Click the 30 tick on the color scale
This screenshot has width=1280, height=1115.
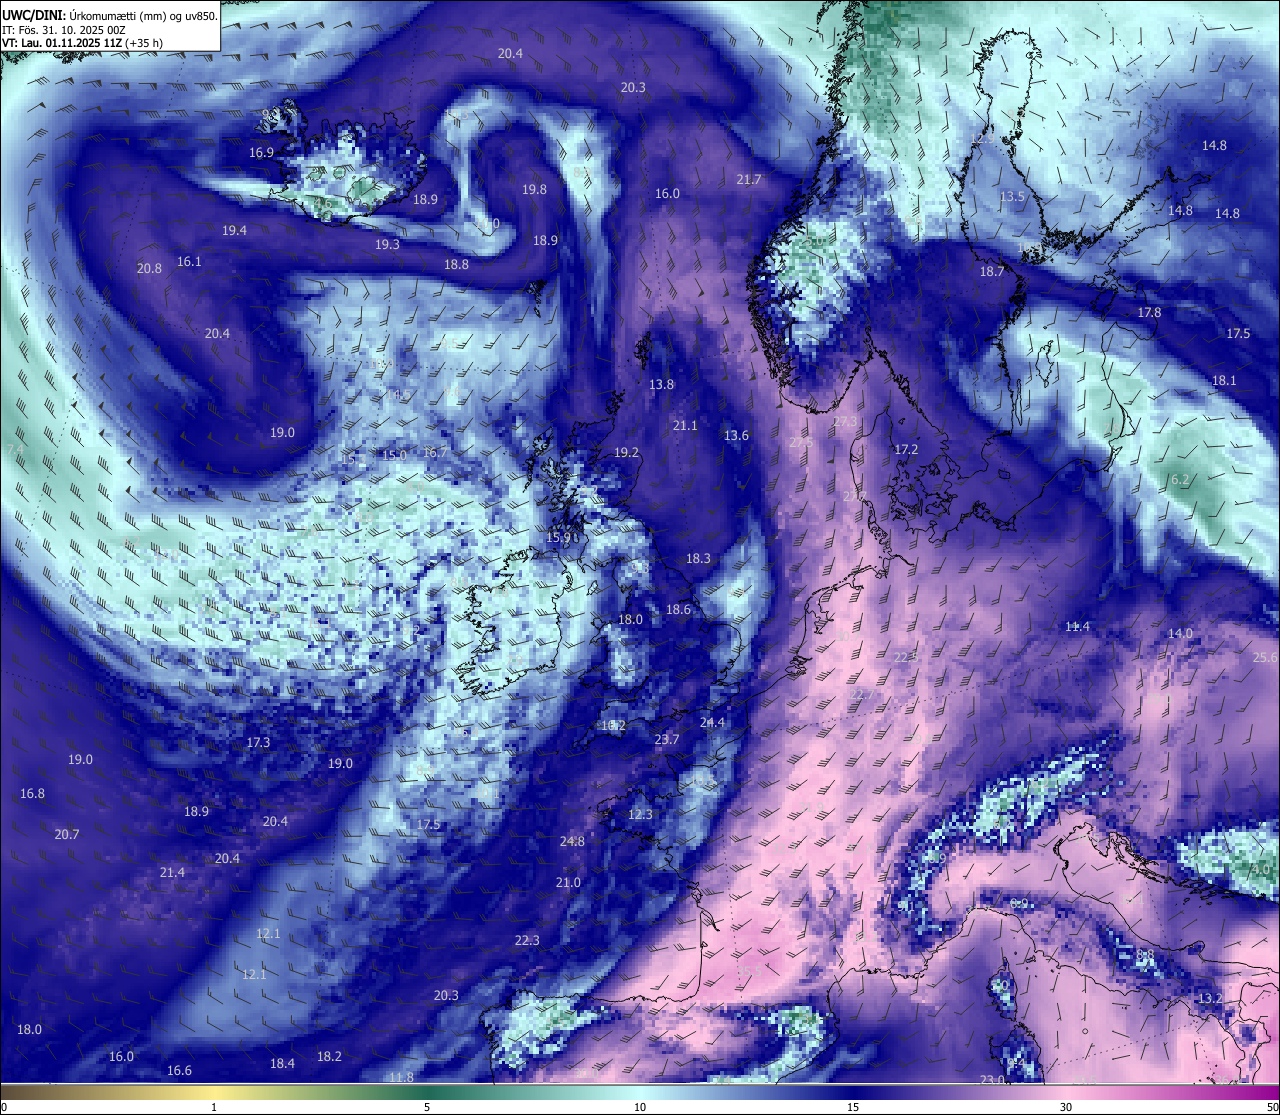(1066, 1107)
